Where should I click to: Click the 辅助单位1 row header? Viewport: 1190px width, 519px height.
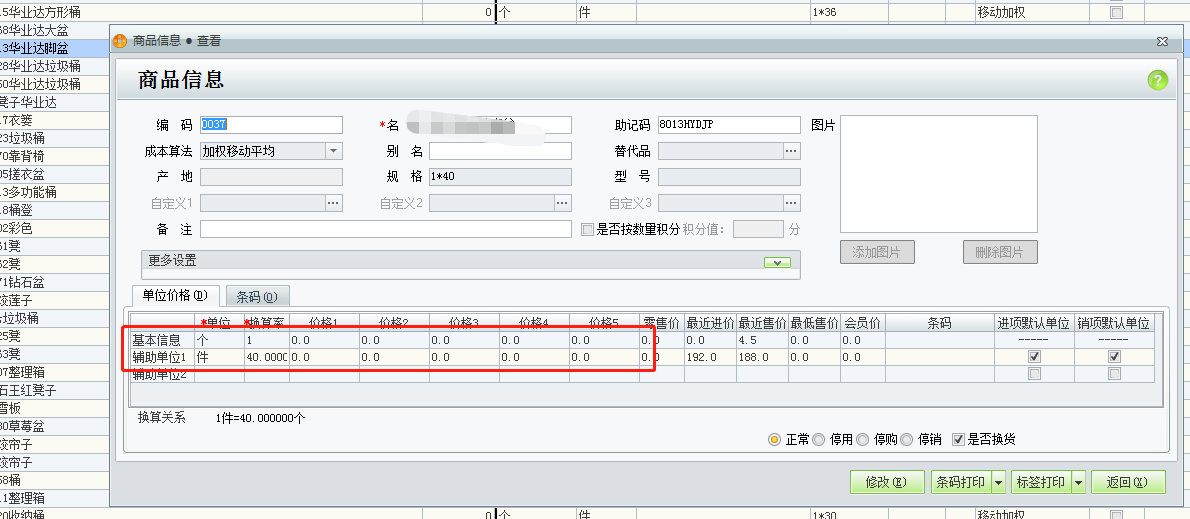162,357
